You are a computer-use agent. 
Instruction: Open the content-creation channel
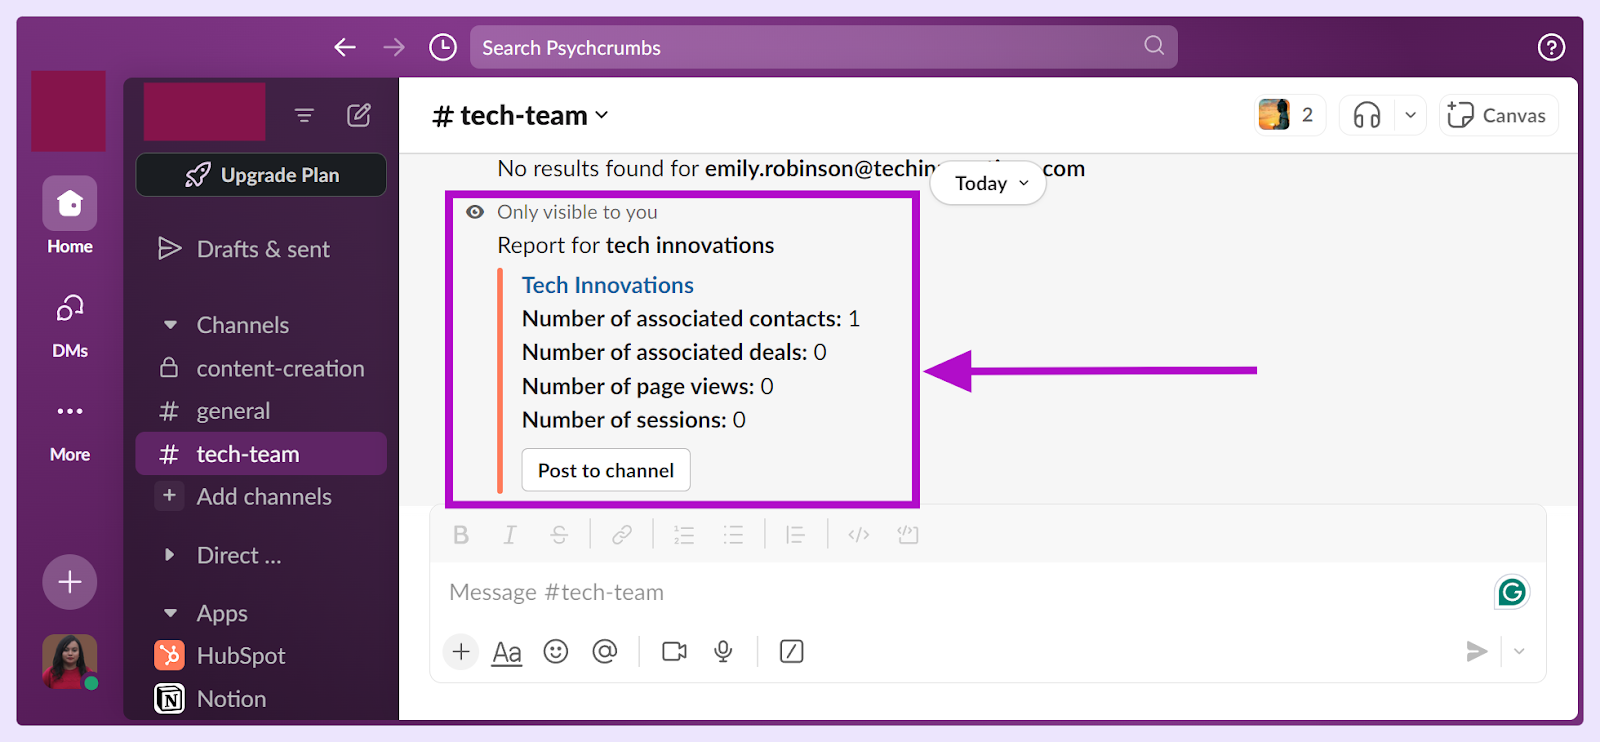261,368
